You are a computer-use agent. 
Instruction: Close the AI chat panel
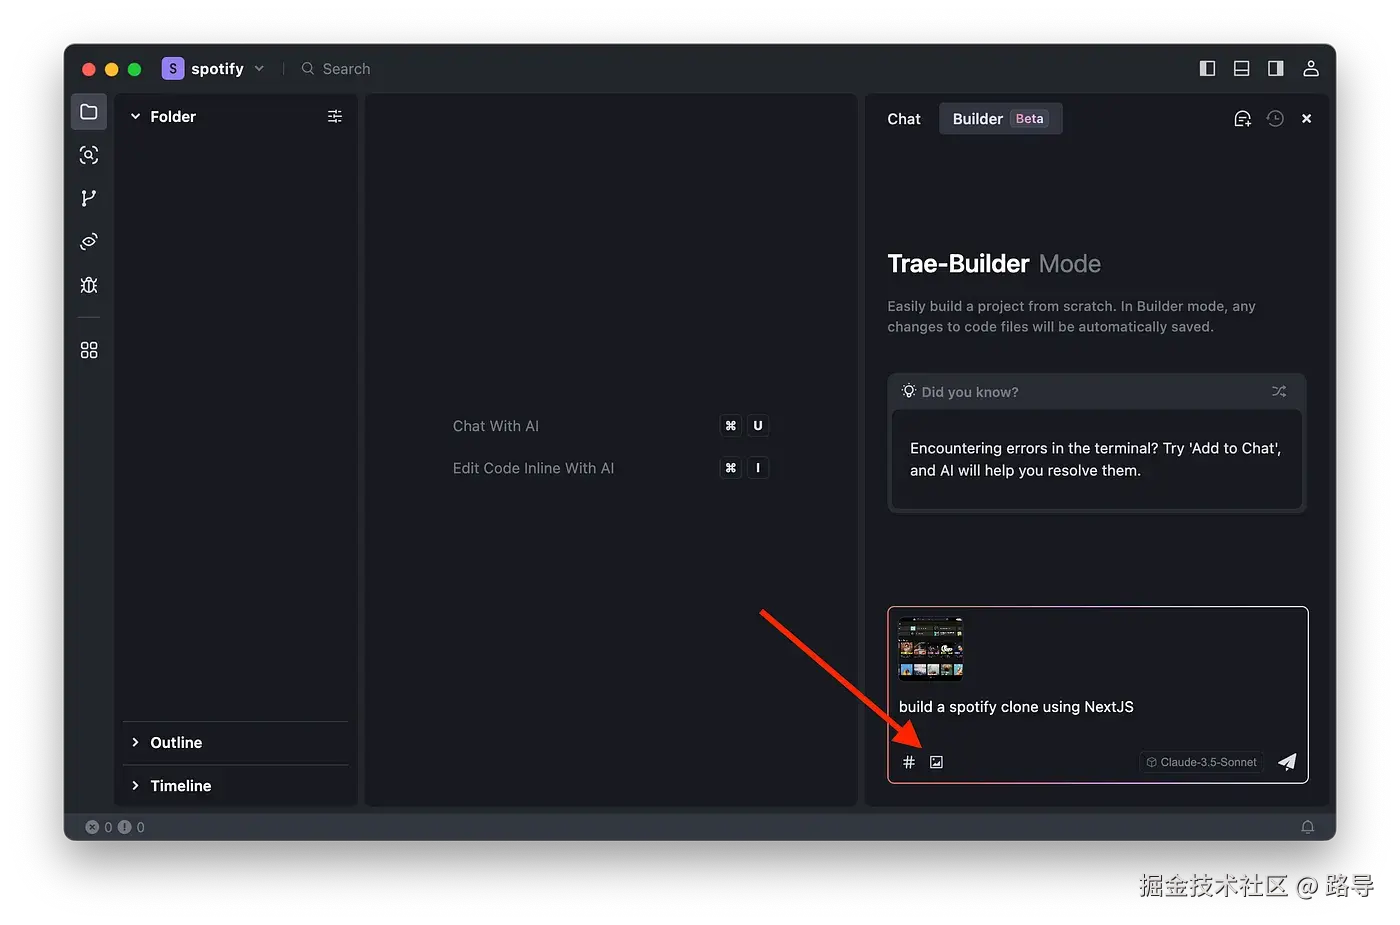(1306, 119)
